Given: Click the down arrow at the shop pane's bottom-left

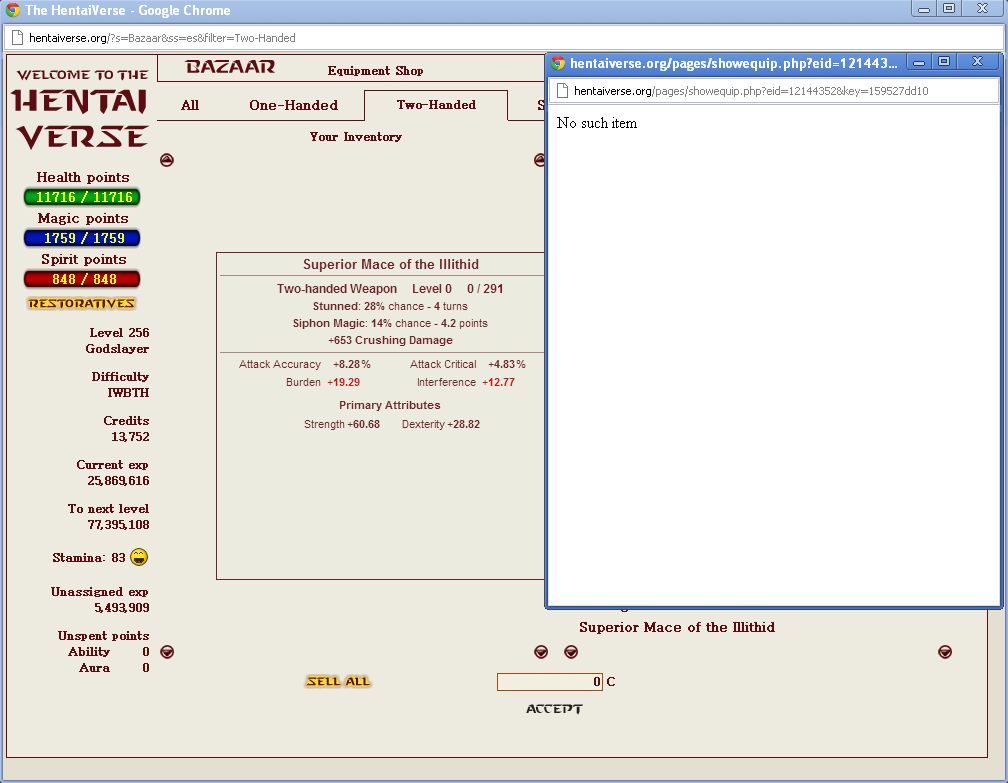Looking at the screenshot, I should coord(571,652).
